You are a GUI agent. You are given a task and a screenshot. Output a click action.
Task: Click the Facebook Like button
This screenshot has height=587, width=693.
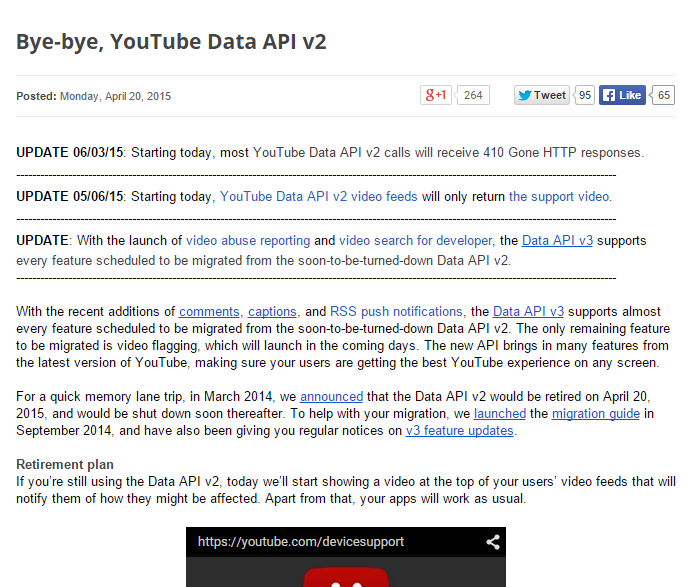click(622, 96)
